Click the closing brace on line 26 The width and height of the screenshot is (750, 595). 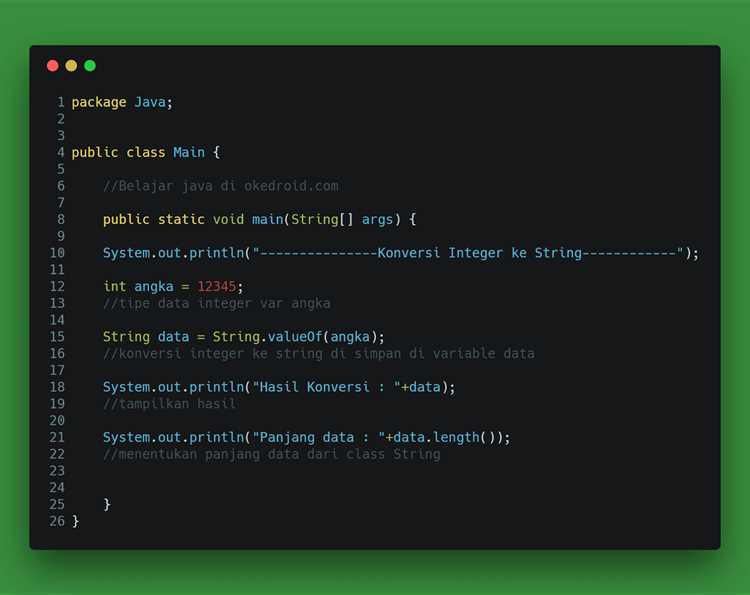(x=76, y=521)
